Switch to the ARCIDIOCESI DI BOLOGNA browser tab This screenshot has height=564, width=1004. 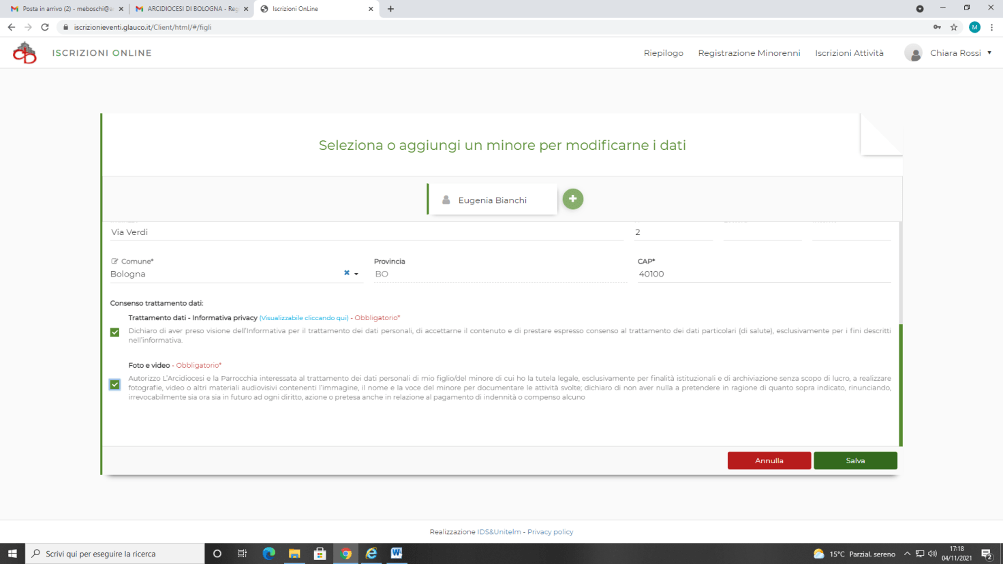click(190, 9)
